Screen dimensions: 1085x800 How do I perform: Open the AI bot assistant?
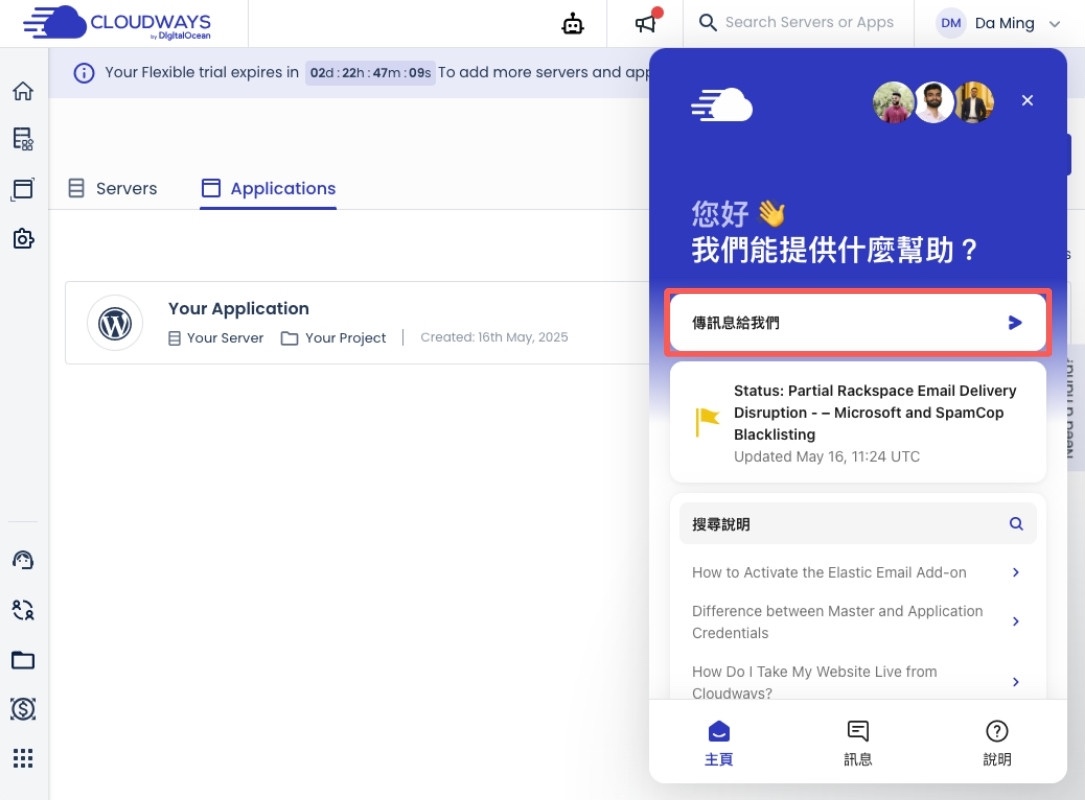(x=572, y=22)
